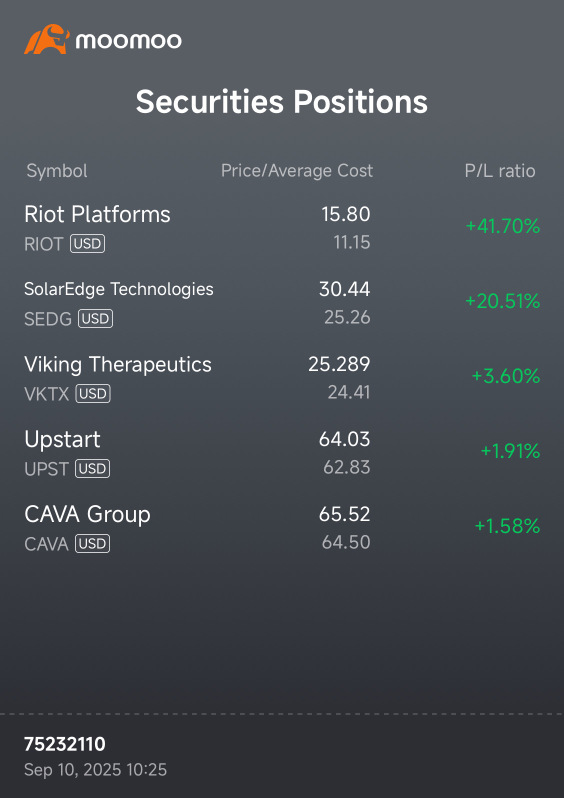The height and width of the screenshot is (798, 564).
Task: Open the Viking Therapeutics position
Action: [x=282, y=378]
